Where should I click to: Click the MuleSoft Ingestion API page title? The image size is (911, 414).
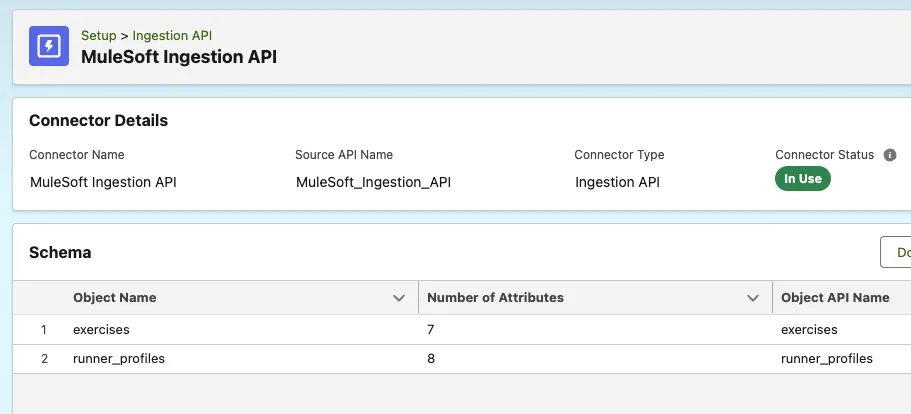click(x=179, y=57)
